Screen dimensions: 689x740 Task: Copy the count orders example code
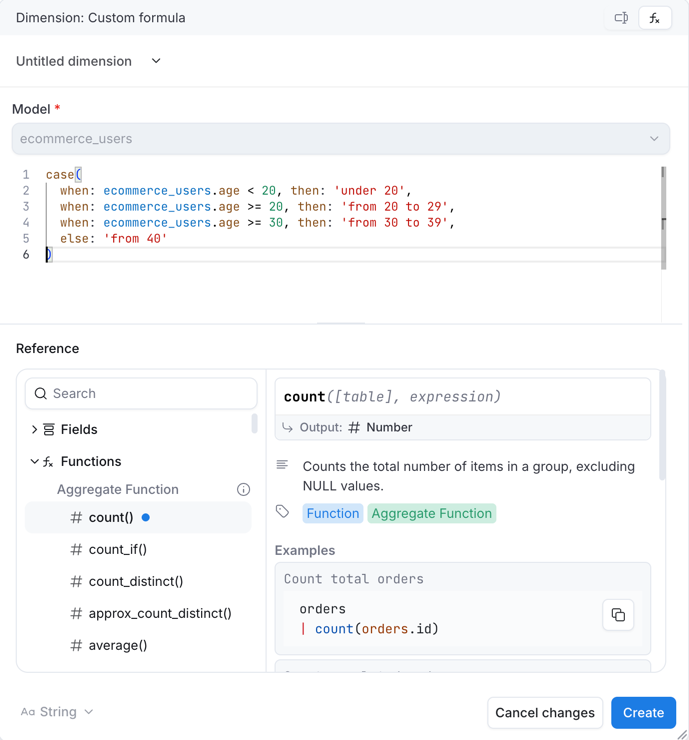[618, 615]
